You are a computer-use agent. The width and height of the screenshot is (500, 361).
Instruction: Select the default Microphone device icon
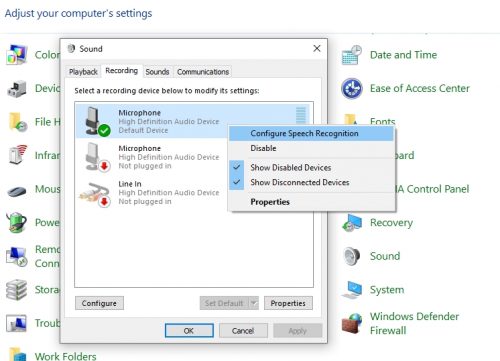click(x=97, y=121)
